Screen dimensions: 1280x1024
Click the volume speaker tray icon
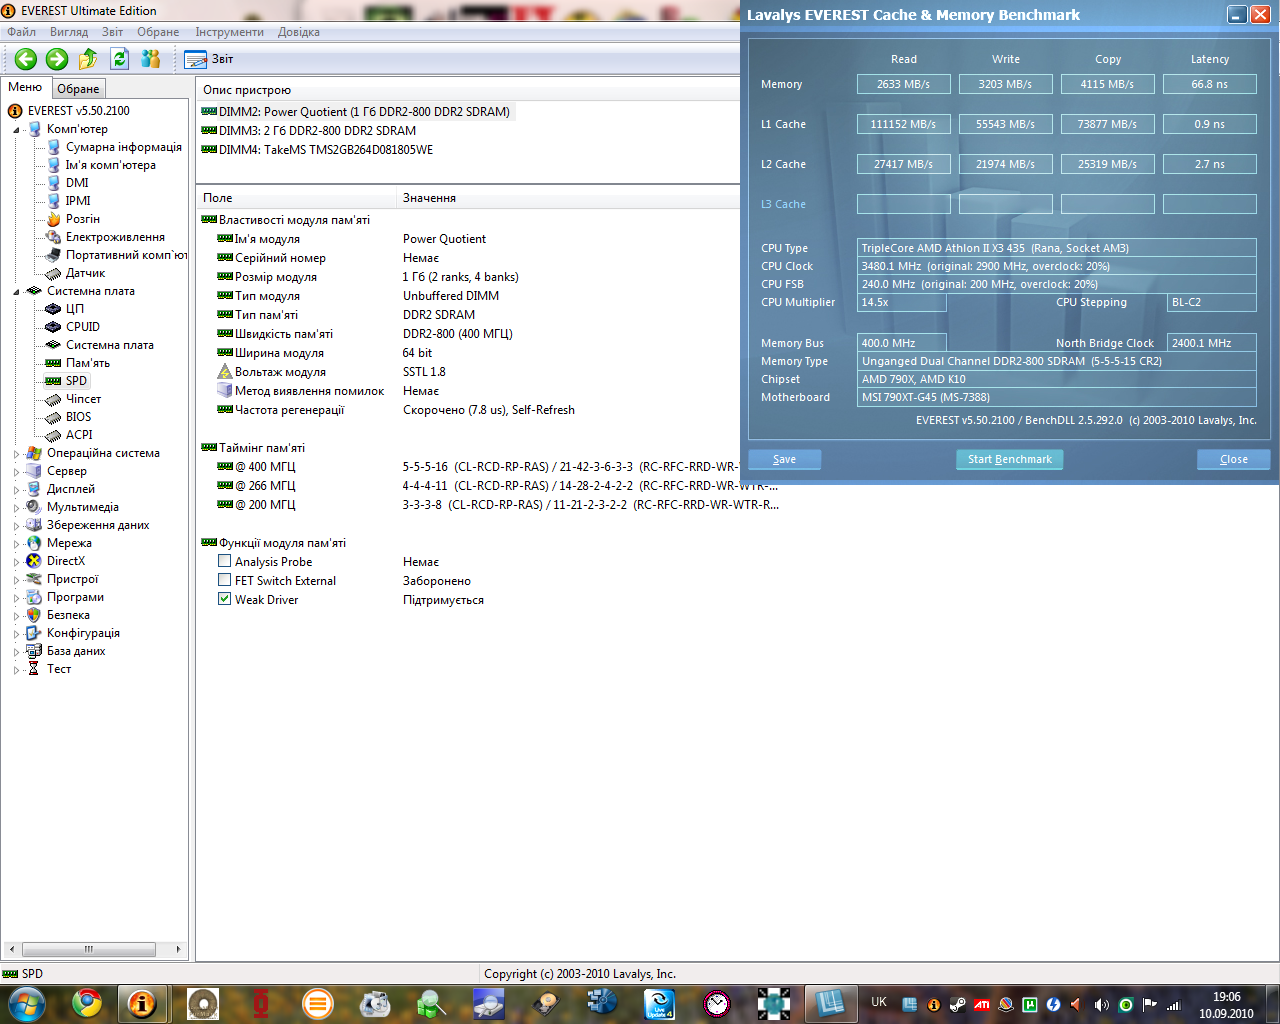coord(1101,1004)
